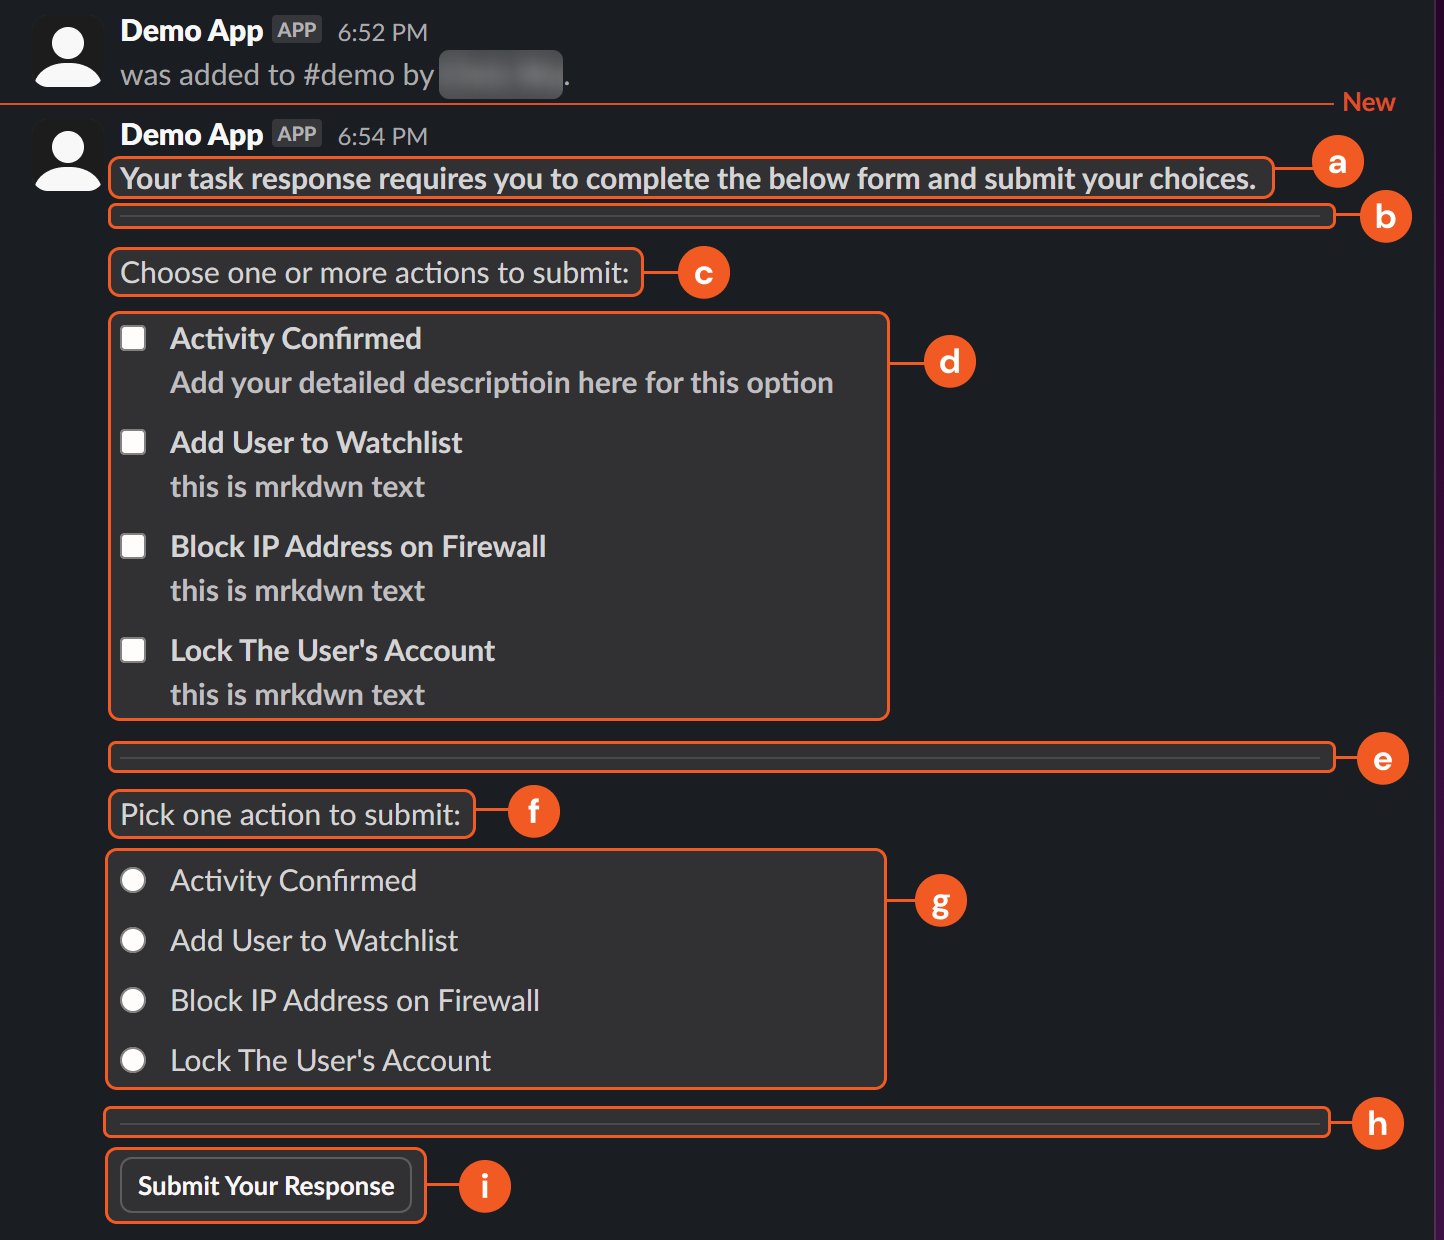Check the Lock The User's Account checkbox
Image resolution: width=1444 pixels, height=1240 pixels.
click(x=133, y=650)
